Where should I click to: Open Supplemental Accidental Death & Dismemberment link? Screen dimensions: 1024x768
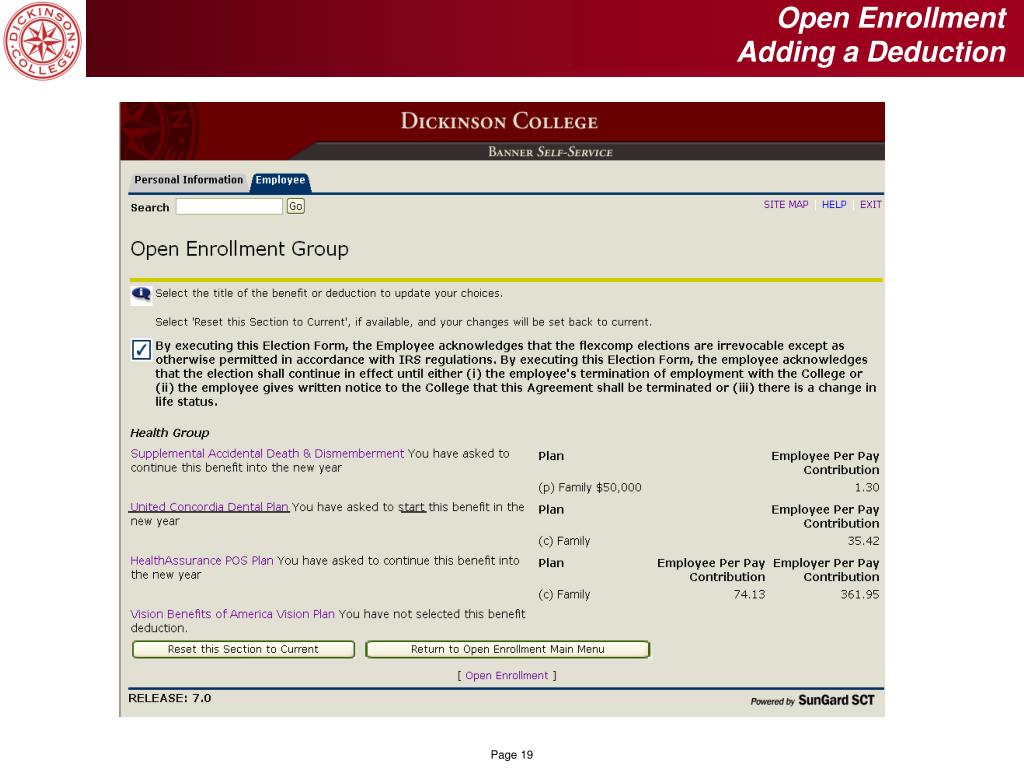(267, 453)
